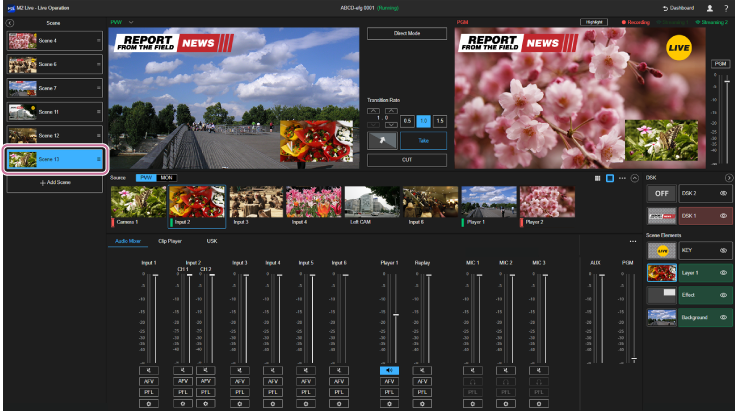The image size is (735, 411).
Task: Click the Add Scene button
Action: pos(54,184)
